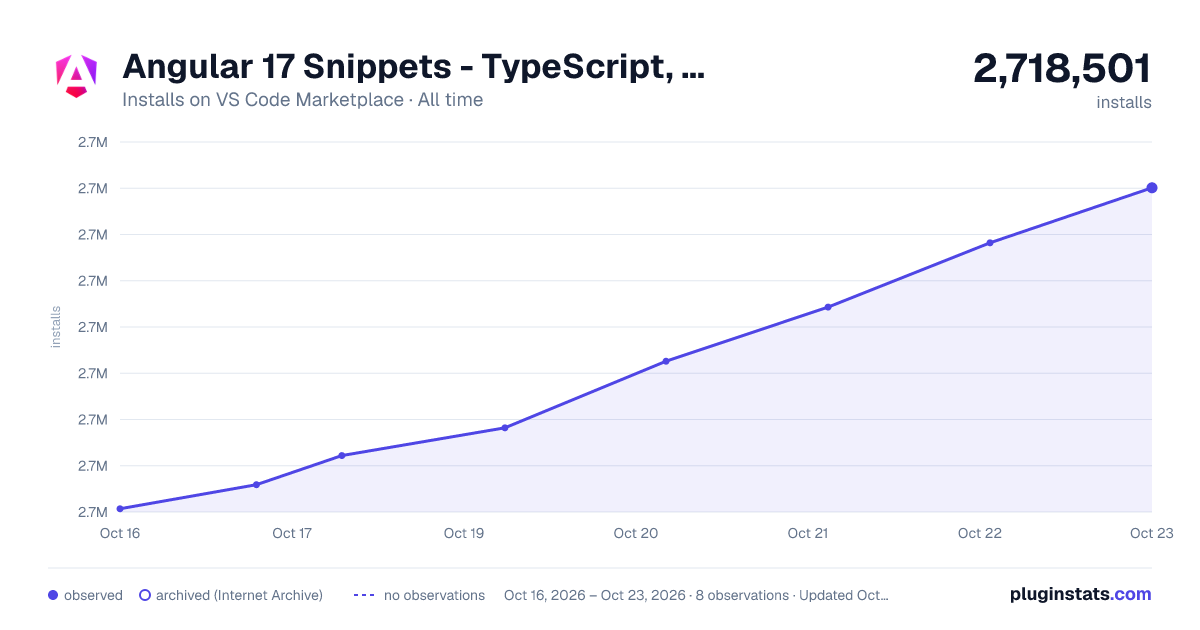The height and width of the screenshot is (630, 1200).
Task: Click the vertical 'installs' axis label
Action: 56,327
